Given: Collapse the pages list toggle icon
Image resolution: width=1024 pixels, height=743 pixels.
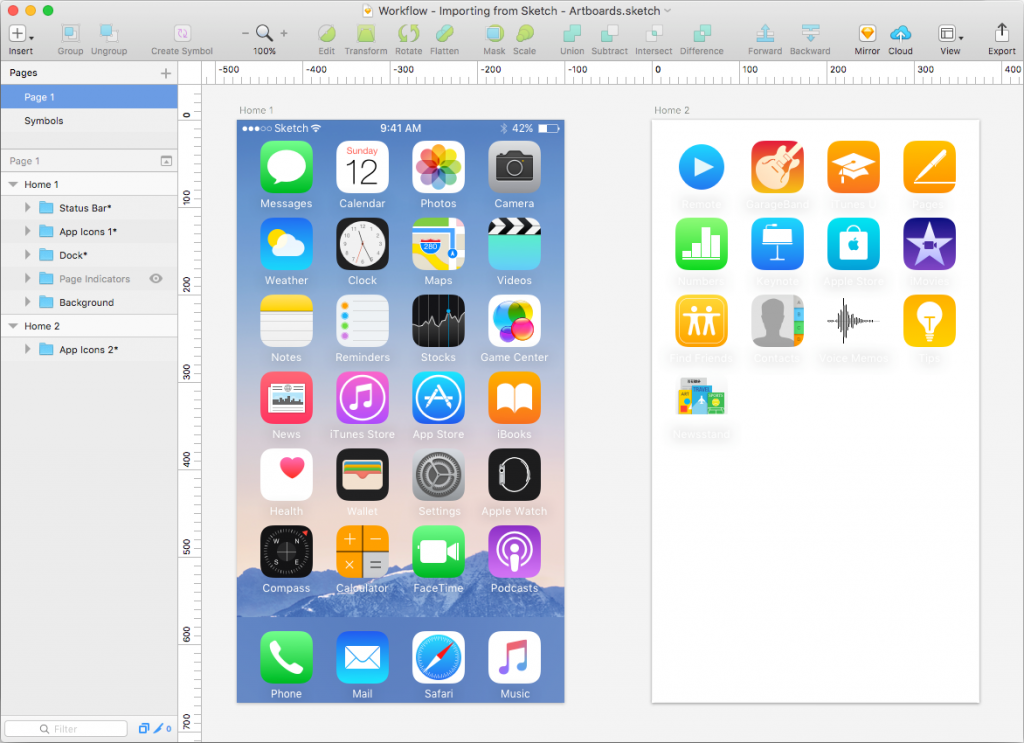Looking at the screenshot, I should pos(167,161).
